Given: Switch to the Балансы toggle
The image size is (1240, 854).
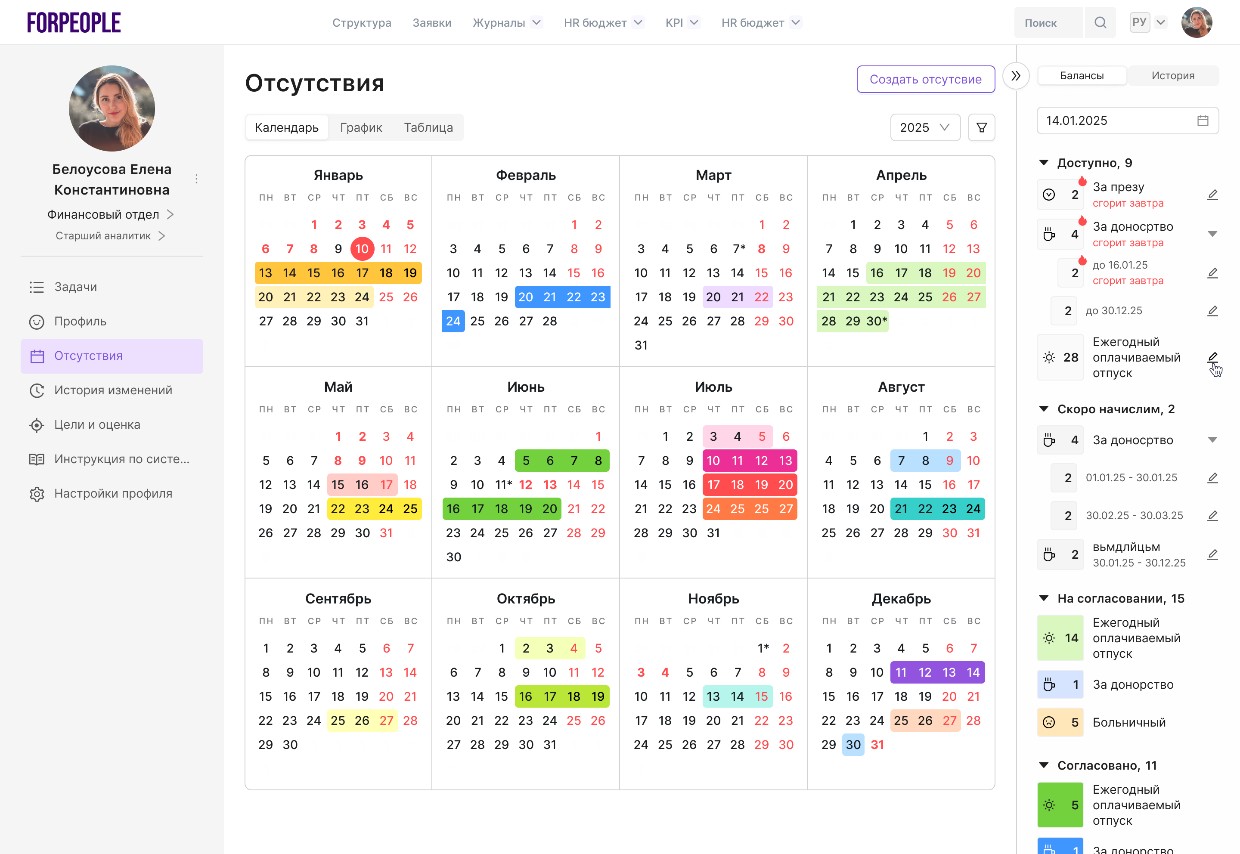Looking at the screenshot, I should (x=1082, y=76).
